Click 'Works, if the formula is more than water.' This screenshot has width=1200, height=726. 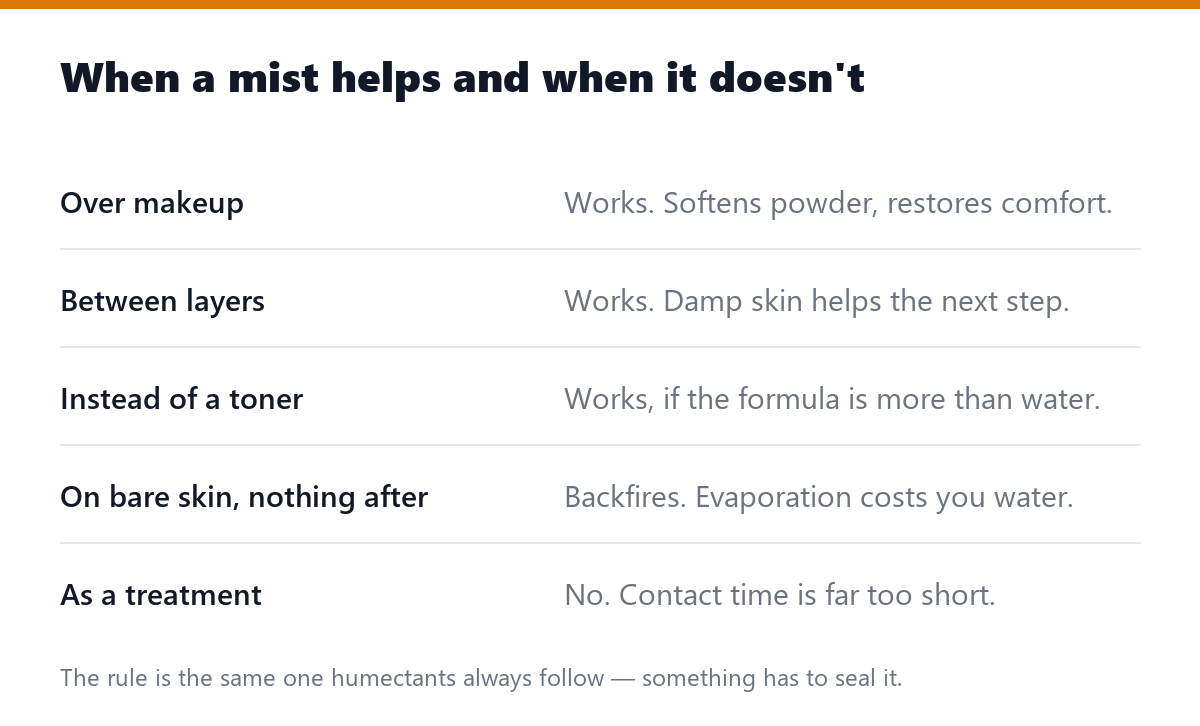[832, 399]
